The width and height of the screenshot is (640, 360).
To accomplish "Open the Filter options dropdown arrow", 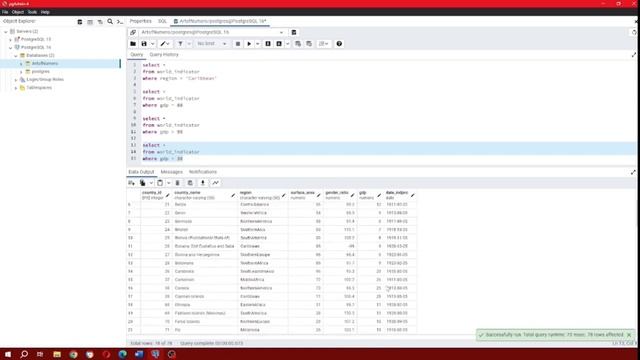I will click(x=189, y=44).
